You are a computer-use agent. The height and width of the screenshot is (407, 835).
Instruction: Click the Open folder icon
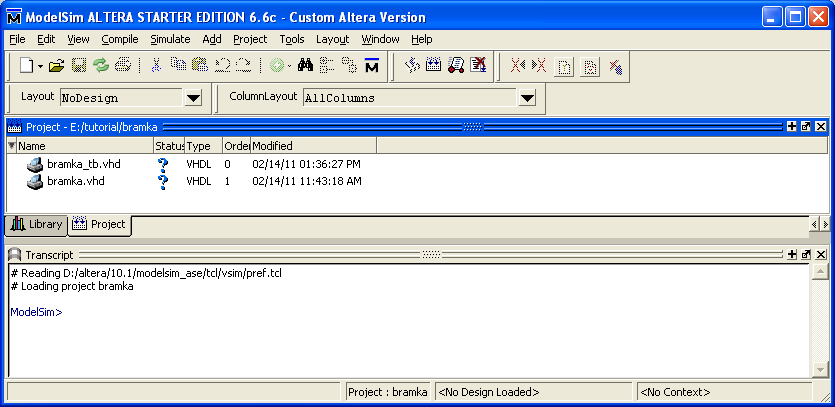(56, 66)
